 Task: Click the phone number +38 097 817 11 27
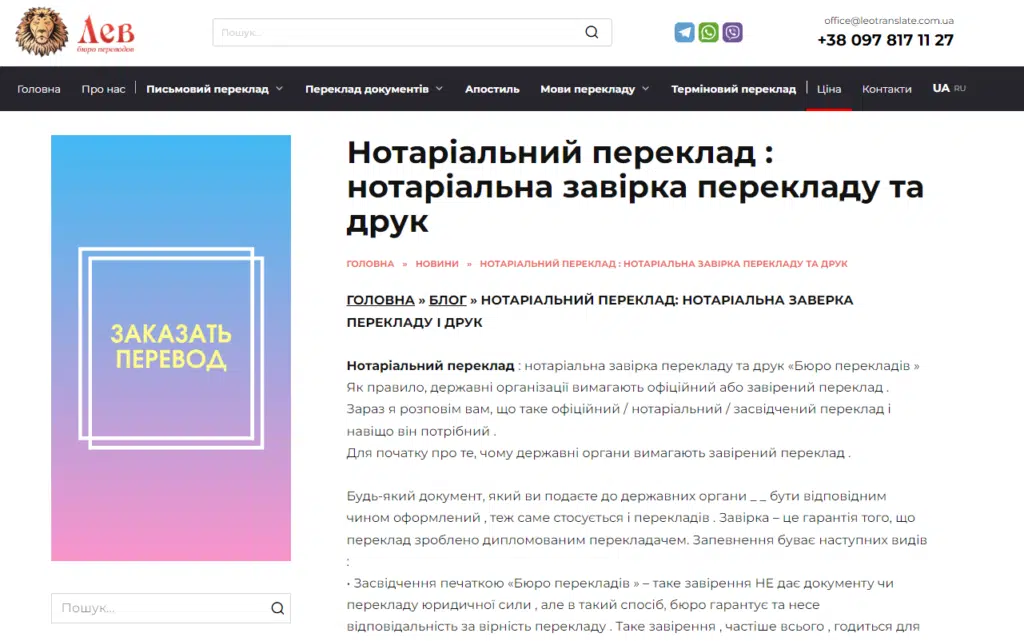[x=886, y=40]
